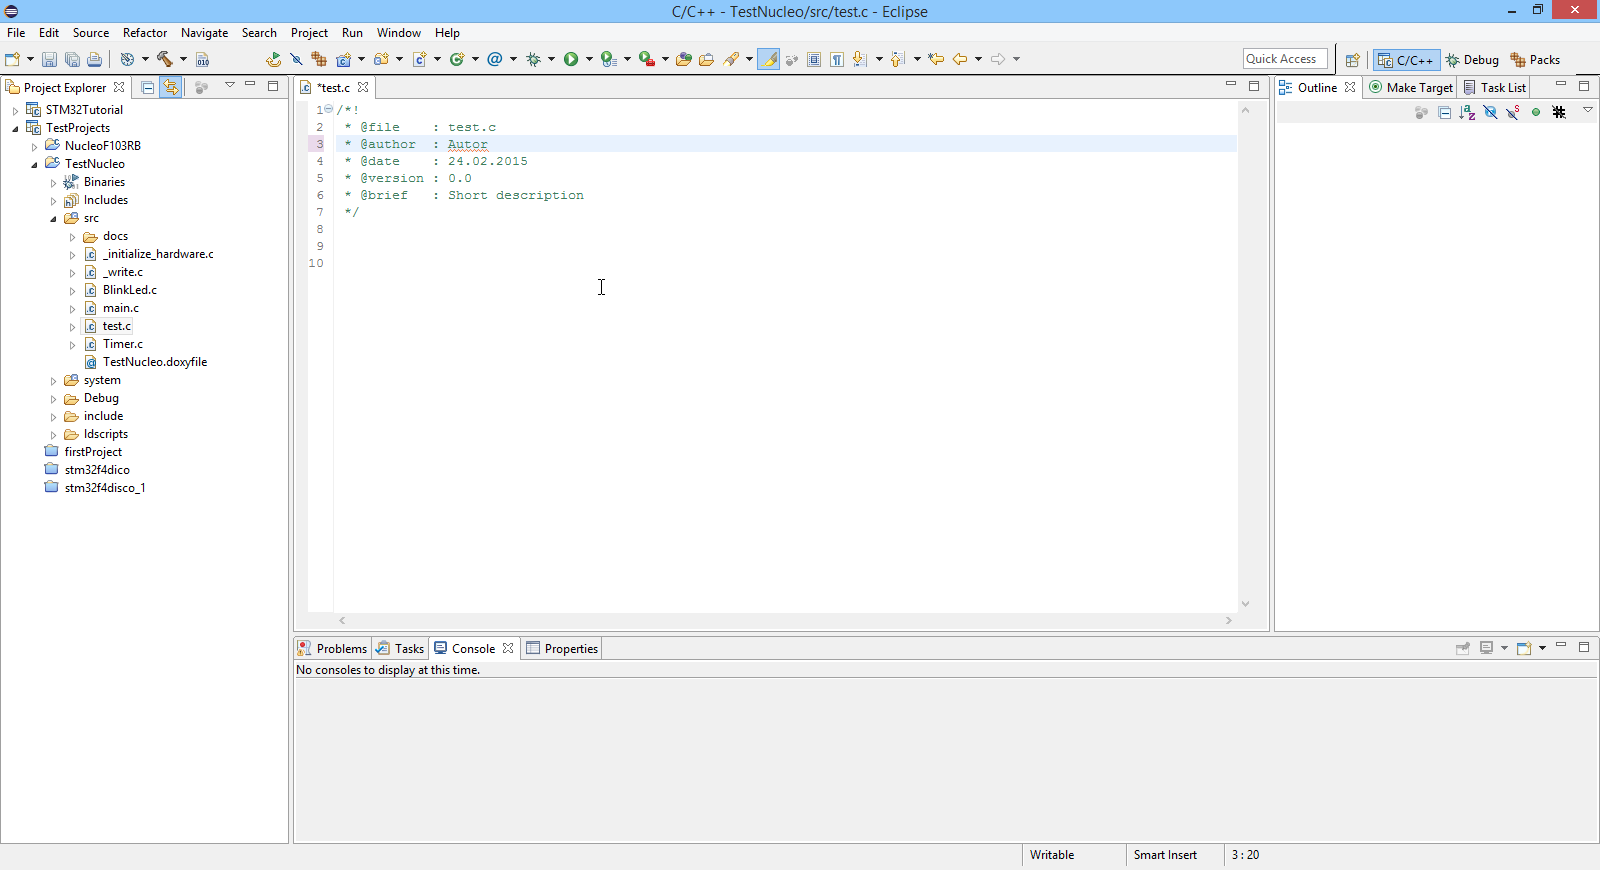Collapse the TestNucleo project node
This screenshot has width=1600, height=870.
[34, 164]
